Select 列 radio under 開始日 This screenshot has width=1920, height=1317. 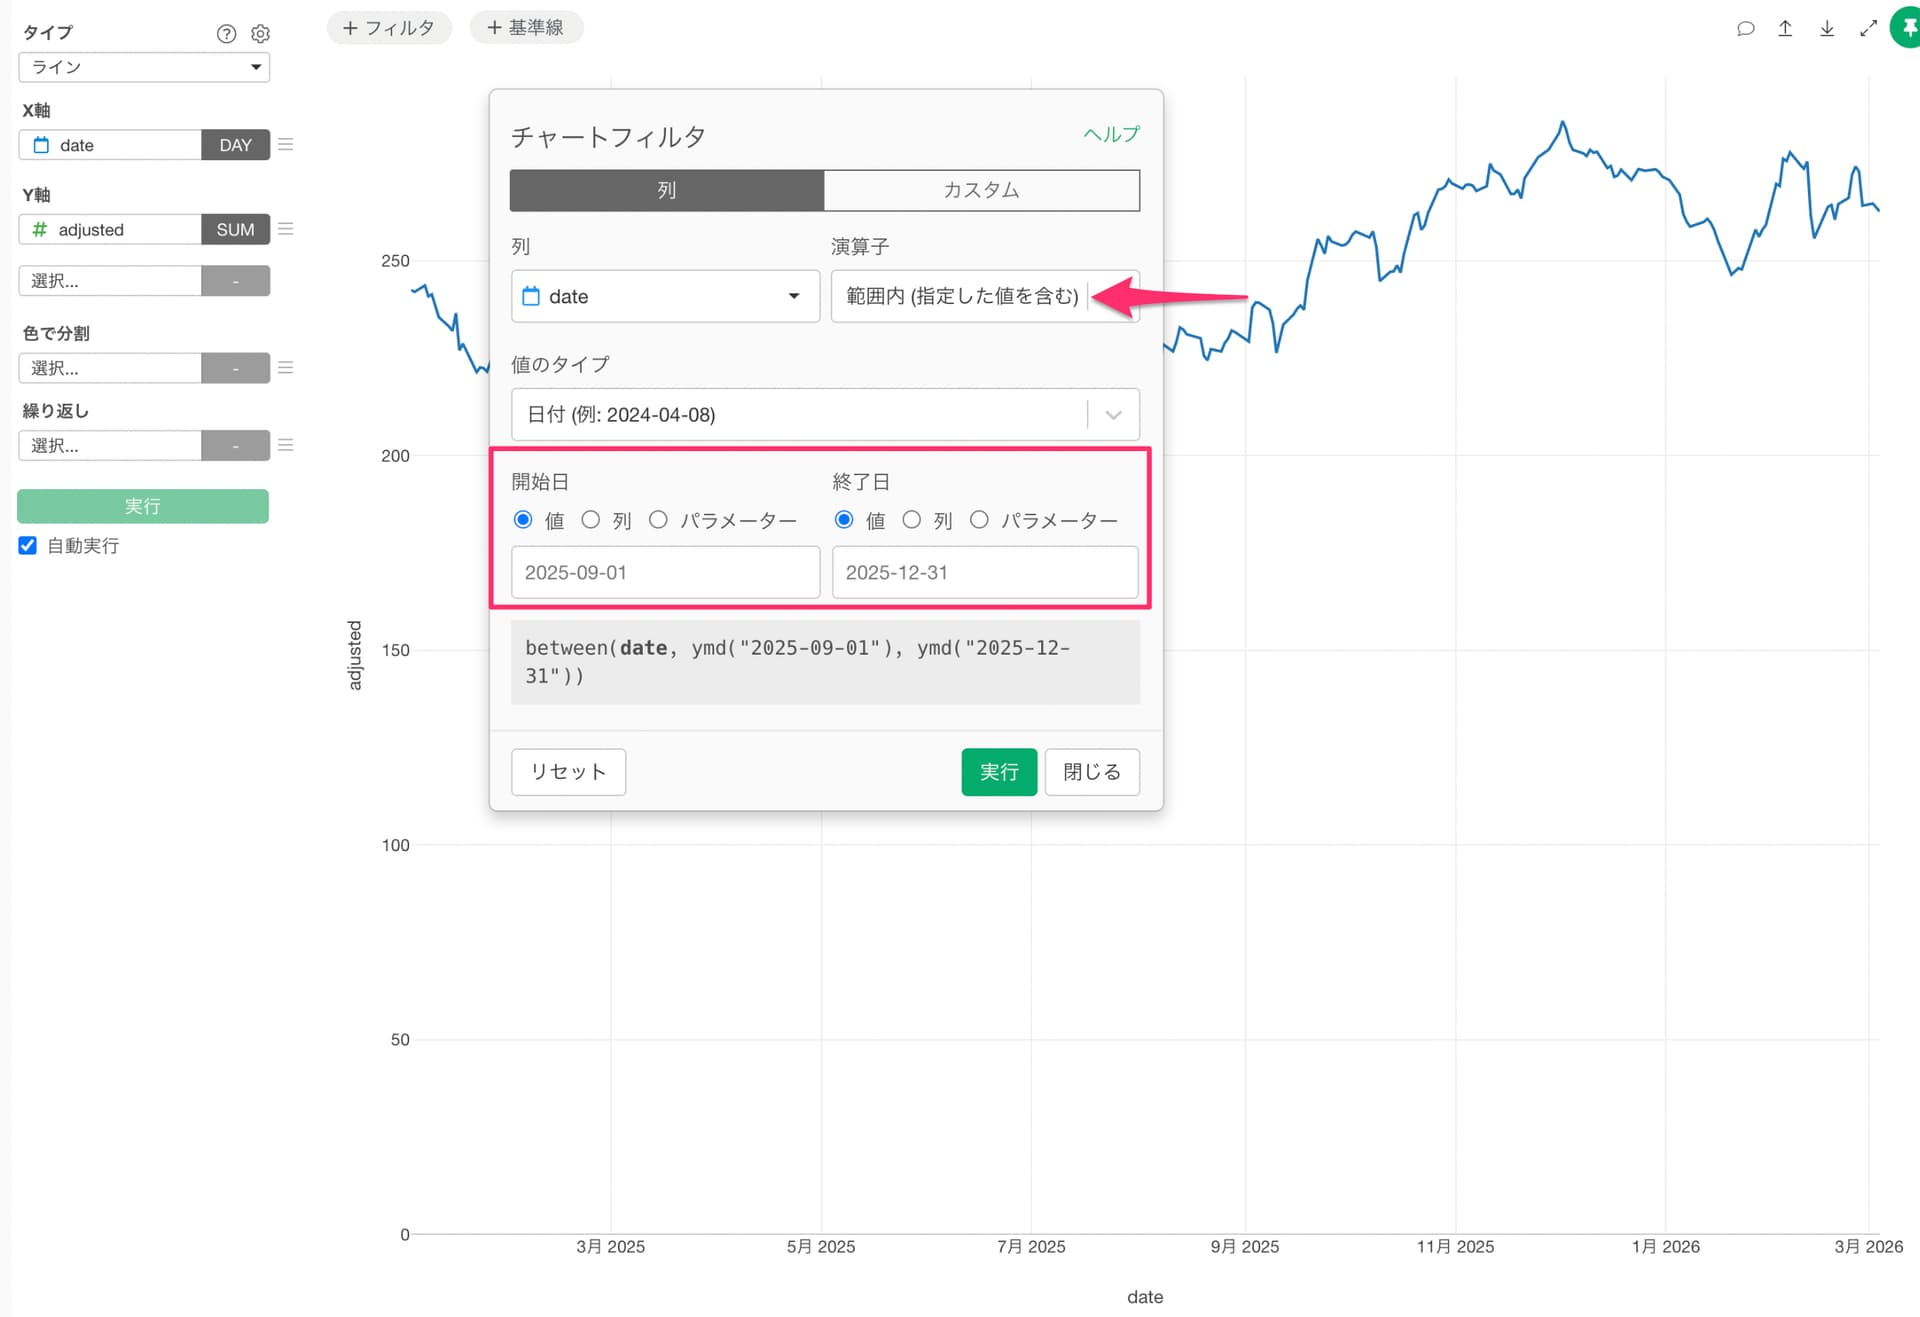coord(591,520)
